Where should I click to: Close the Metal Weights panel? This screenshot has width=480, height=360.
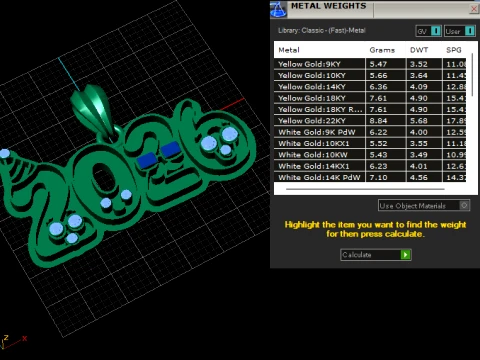click(x=473, y=9)
